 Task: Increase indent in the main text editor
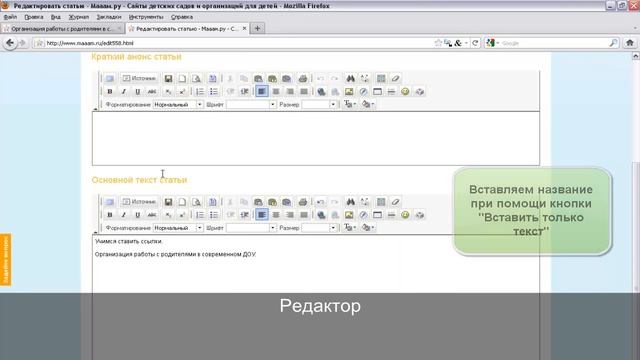(244, 215)
